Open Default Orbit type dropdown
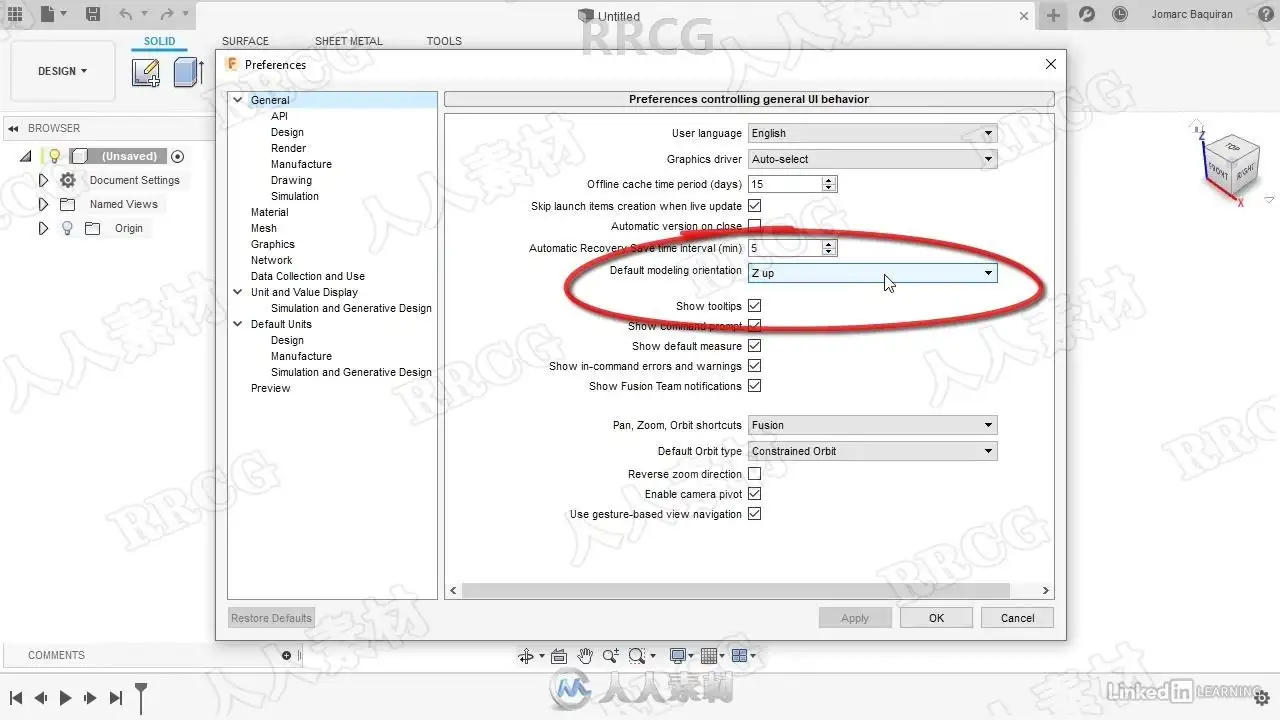 point(872,451)
